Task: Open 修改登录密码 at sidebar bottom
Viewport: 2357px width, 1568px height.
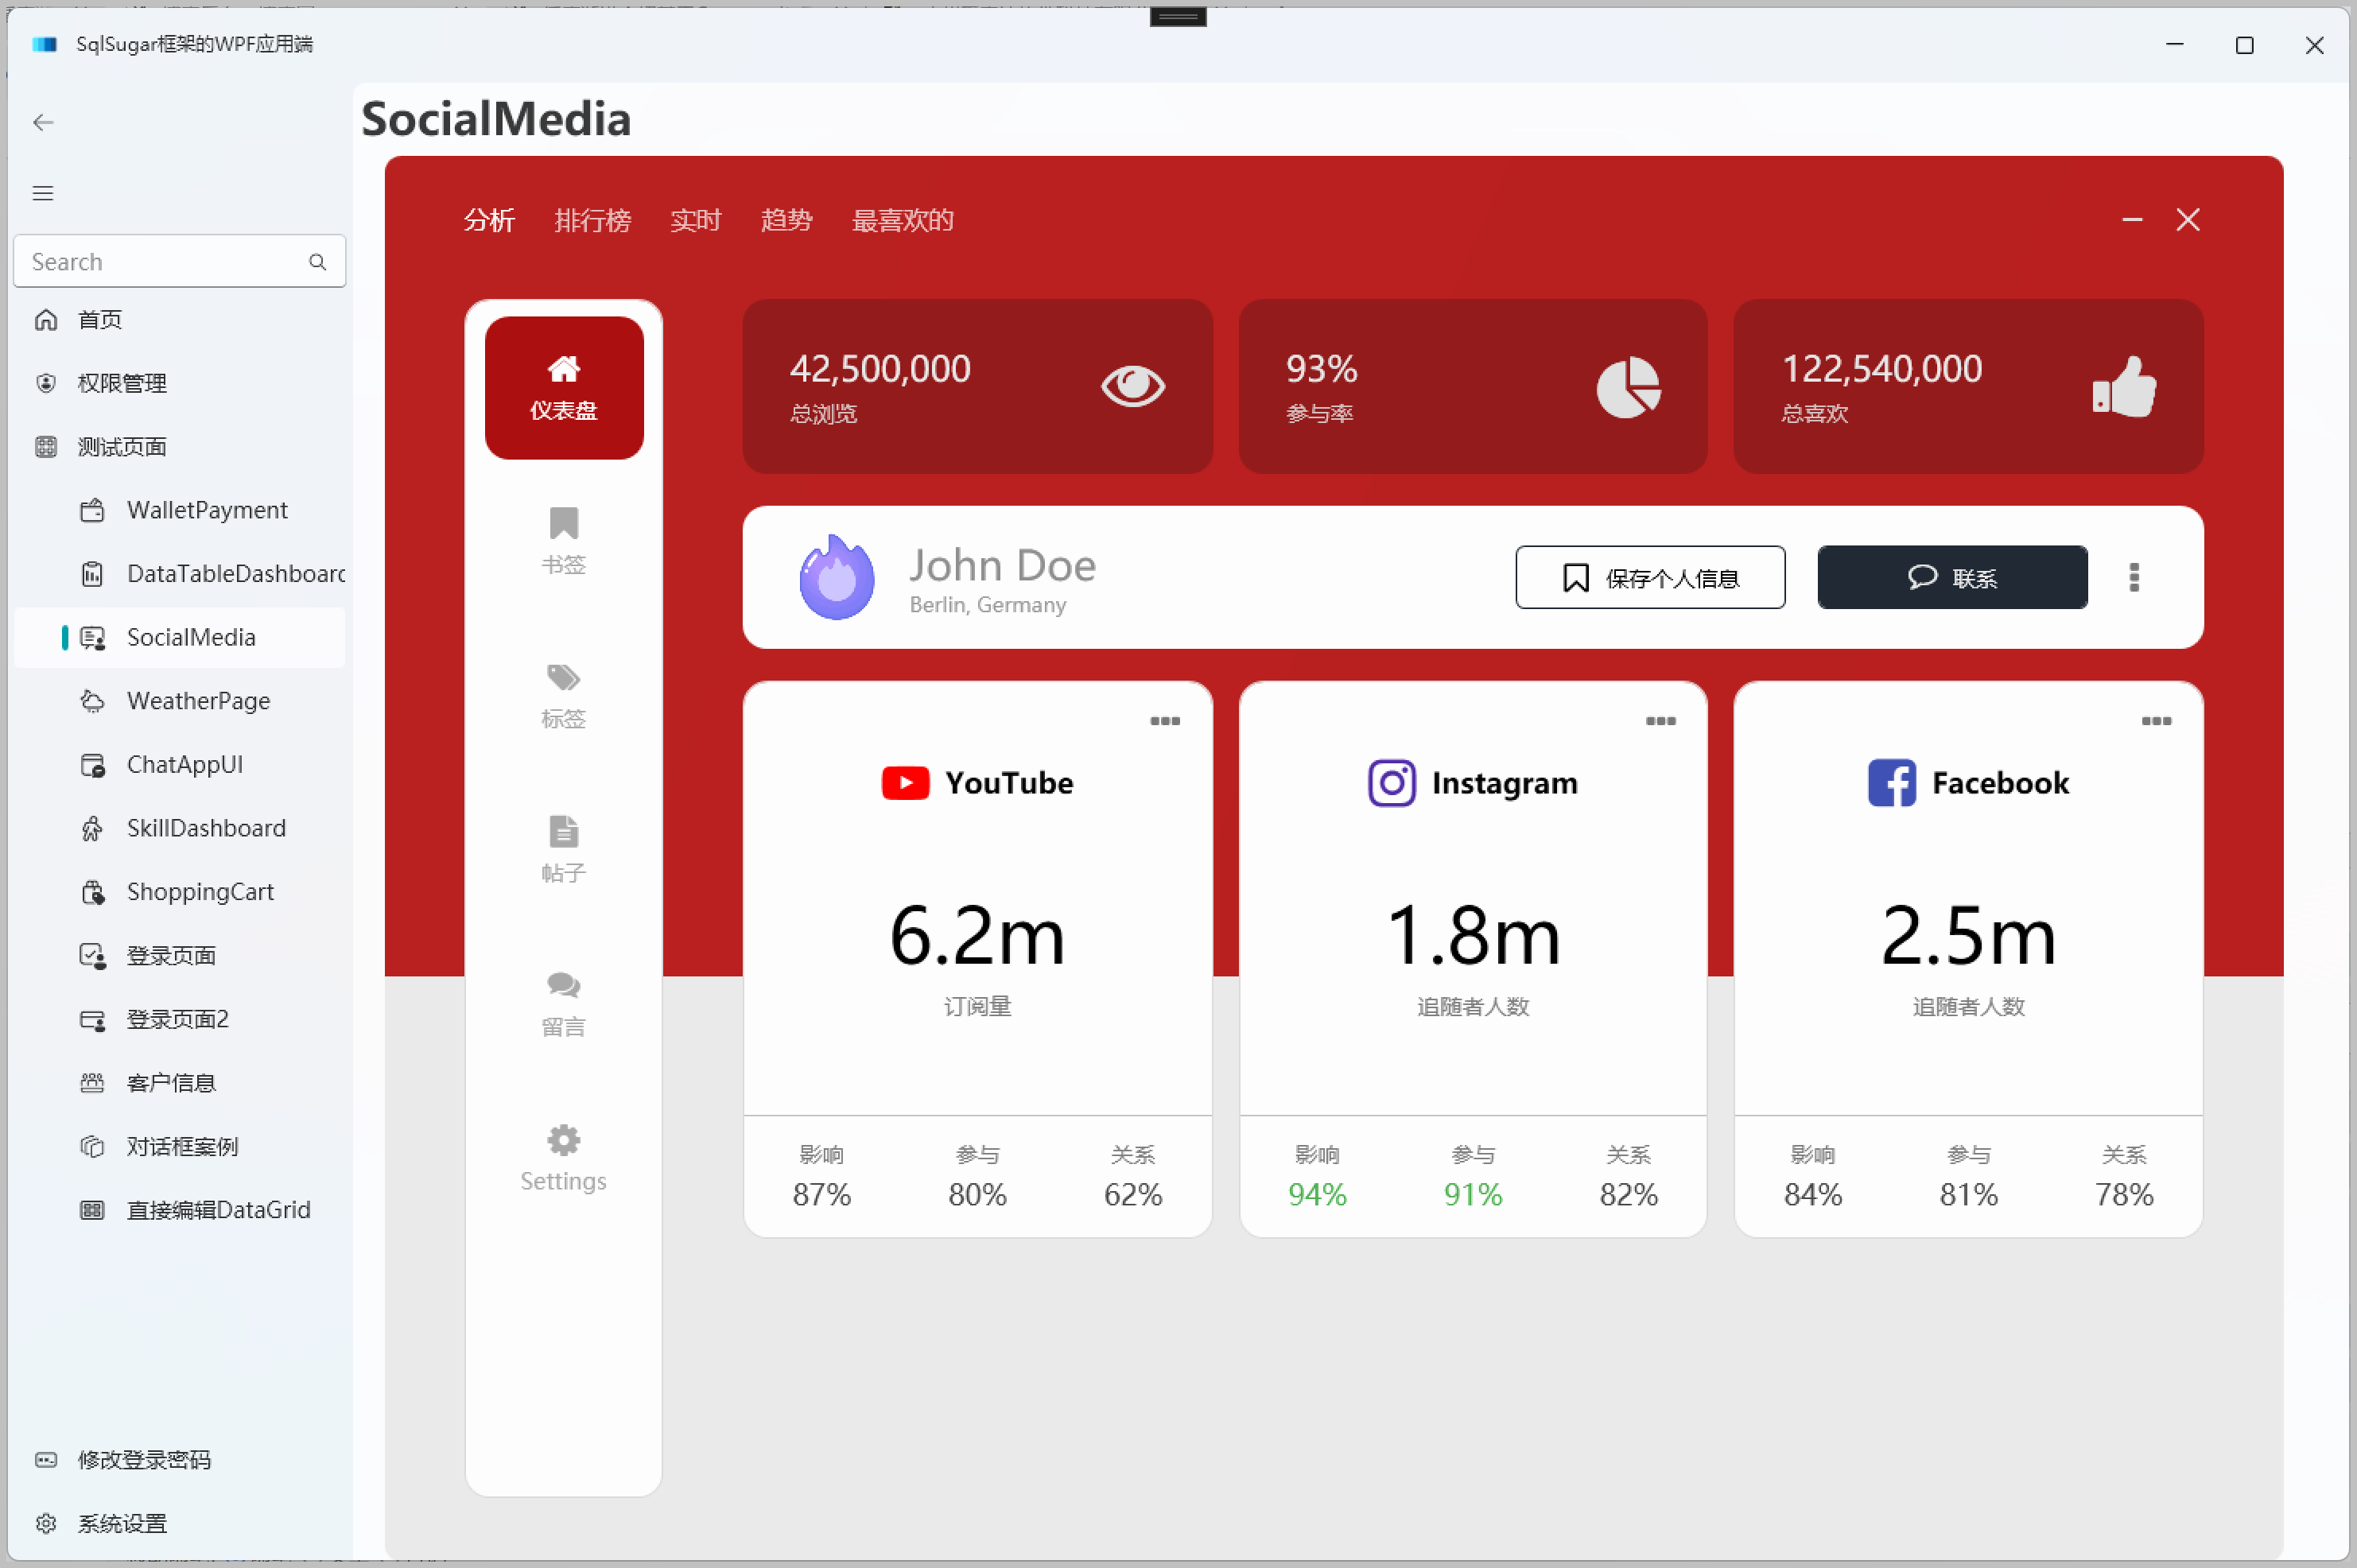Action: tap(180, 1460)
